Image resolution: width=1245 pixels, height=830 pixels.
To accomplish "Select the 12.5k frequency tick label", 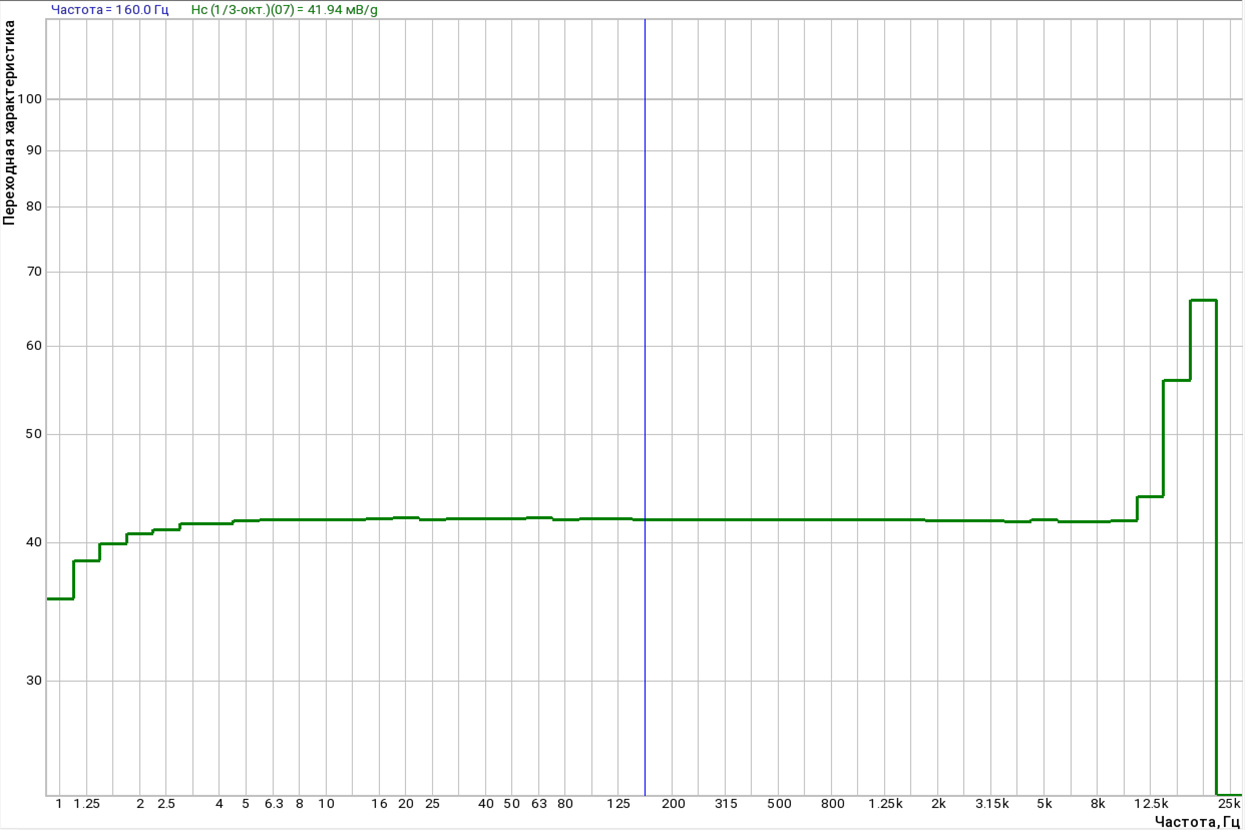I will click(x=1152, y=804).
